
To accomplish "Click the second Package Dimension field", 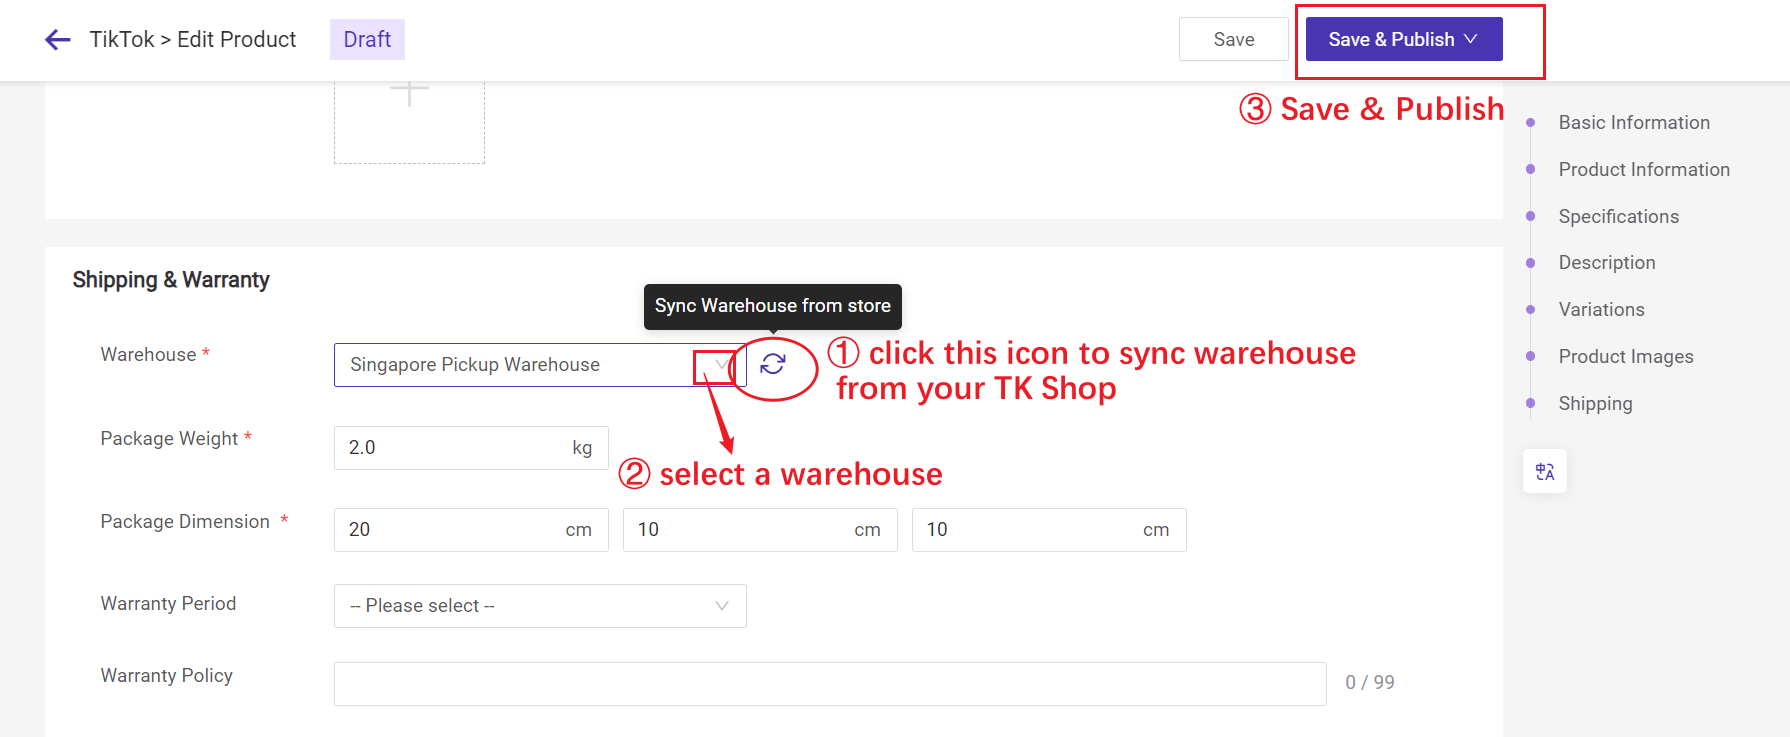I will coord(760,530).
